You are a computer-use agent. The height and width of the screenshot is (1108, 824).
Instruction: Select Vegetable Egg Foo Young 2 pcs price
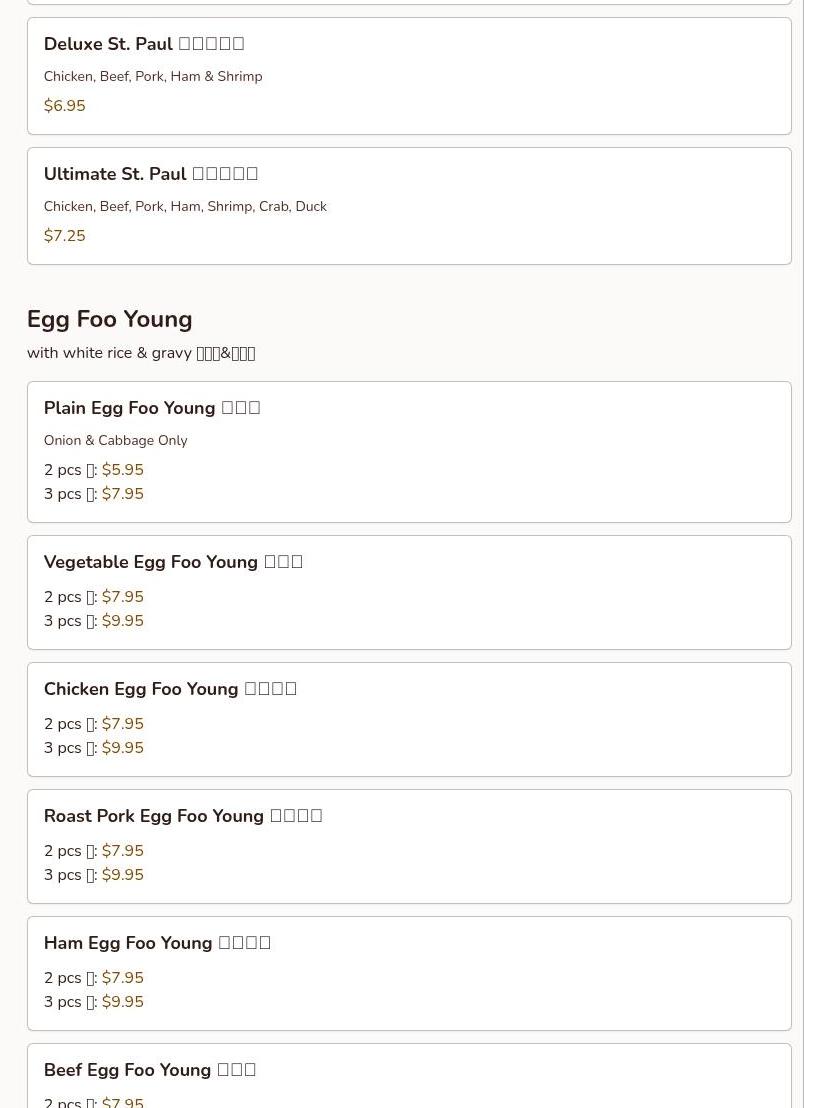[x=122, y=597]
